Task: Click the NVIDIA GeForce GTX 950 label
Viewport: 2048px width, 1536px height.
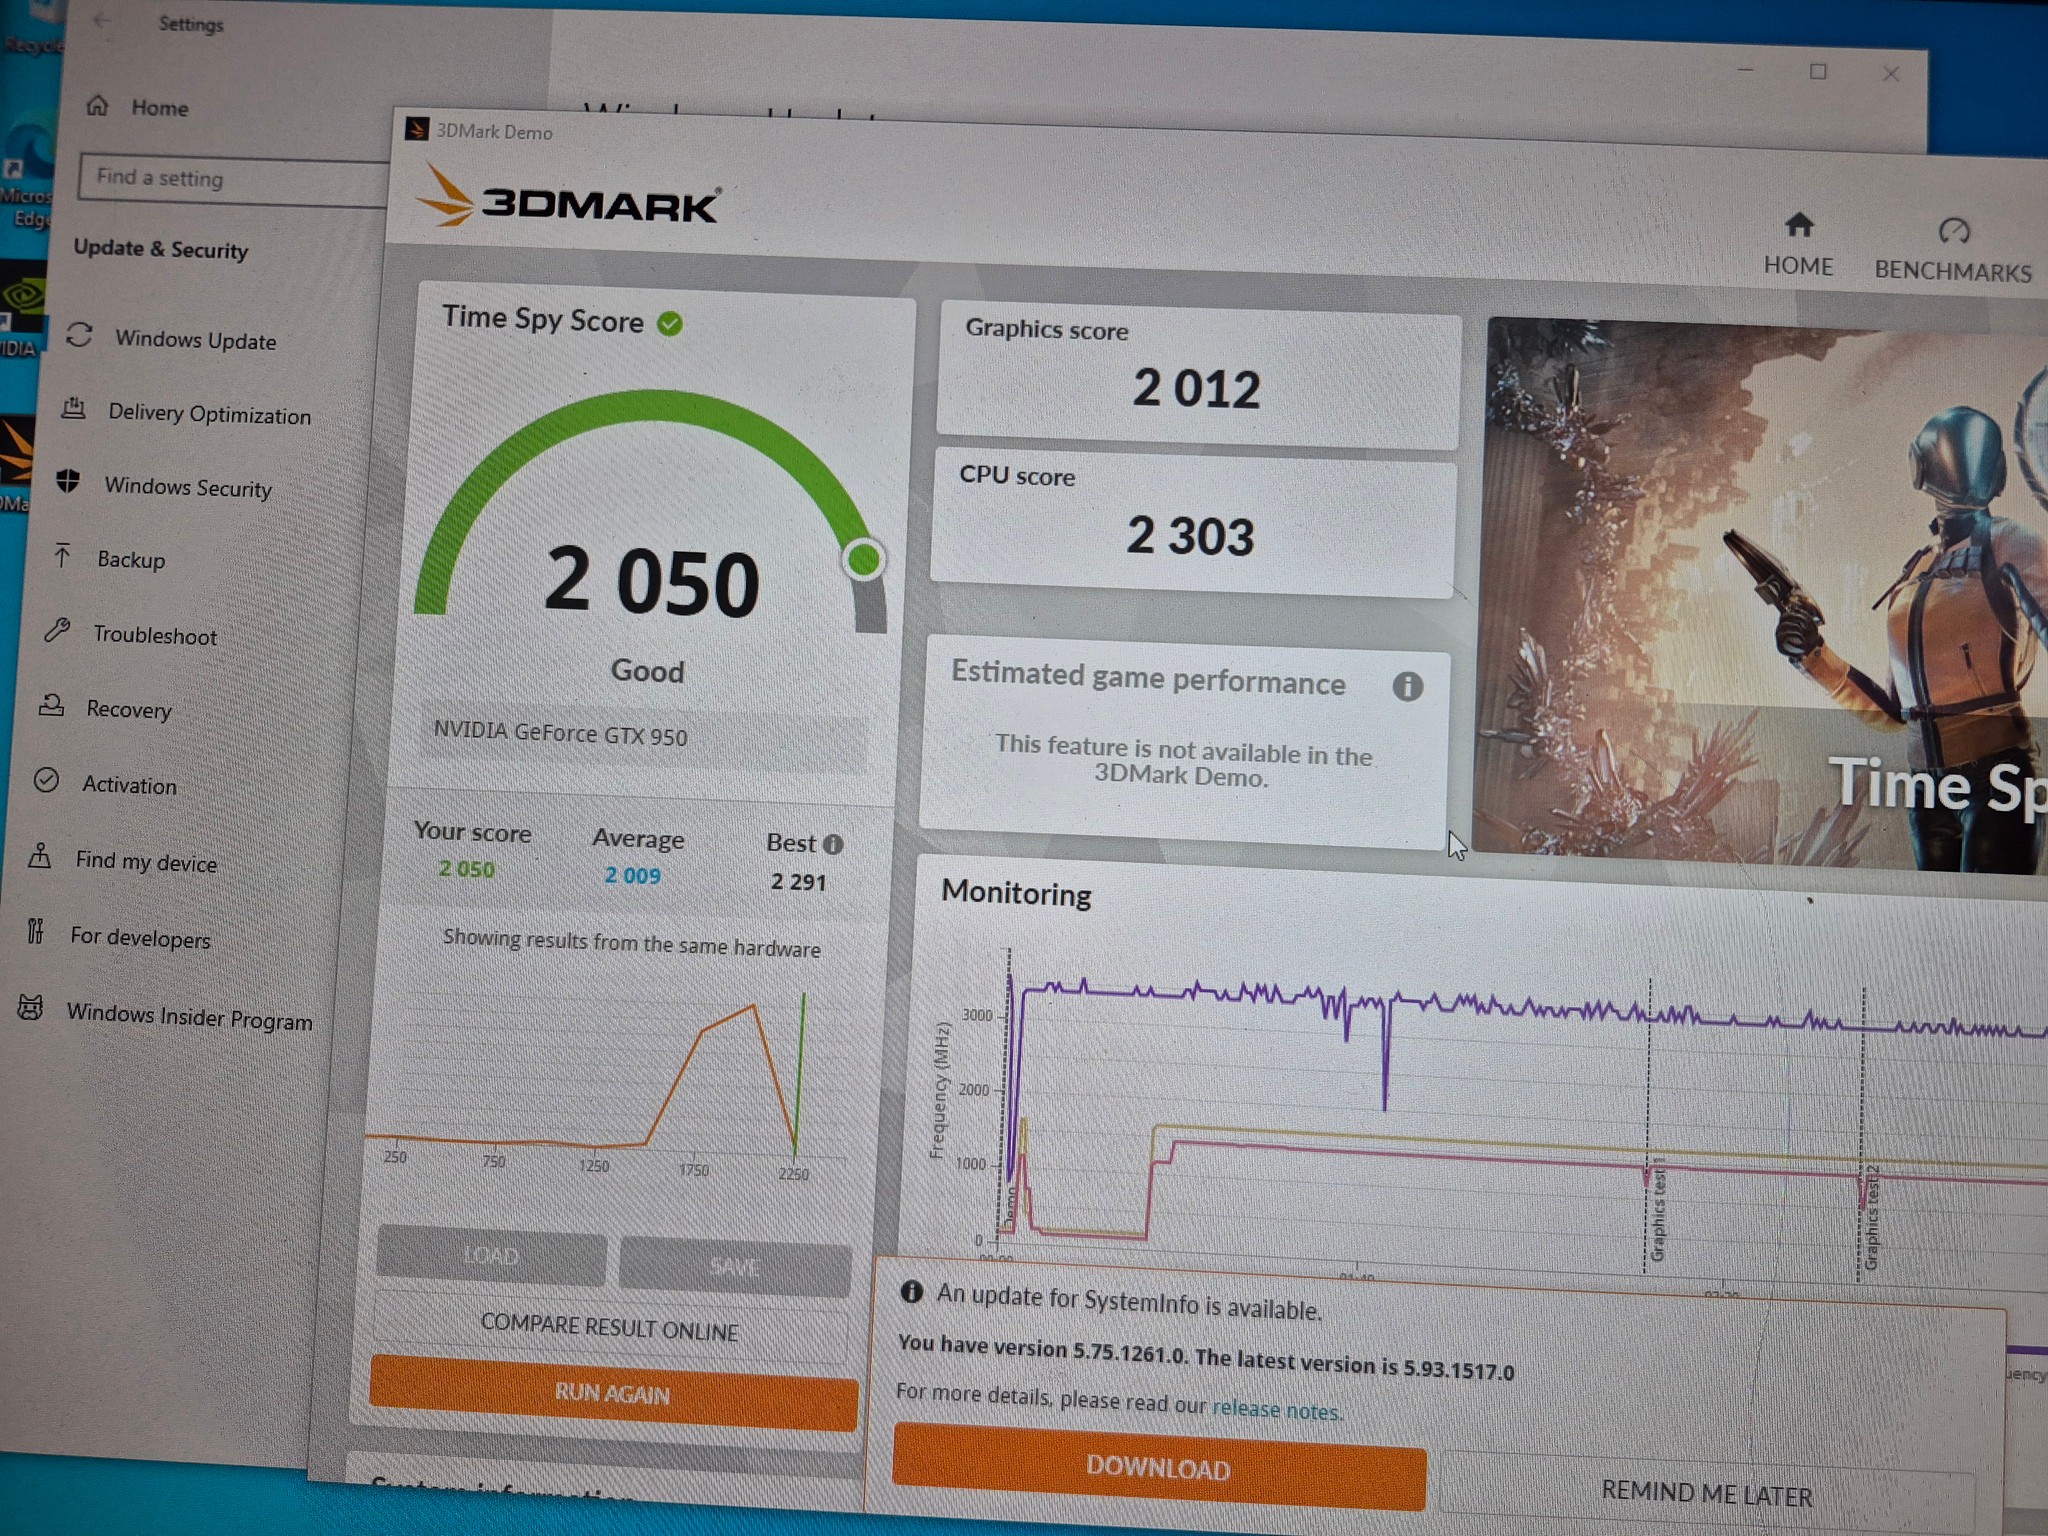Action: click(560, 734)
